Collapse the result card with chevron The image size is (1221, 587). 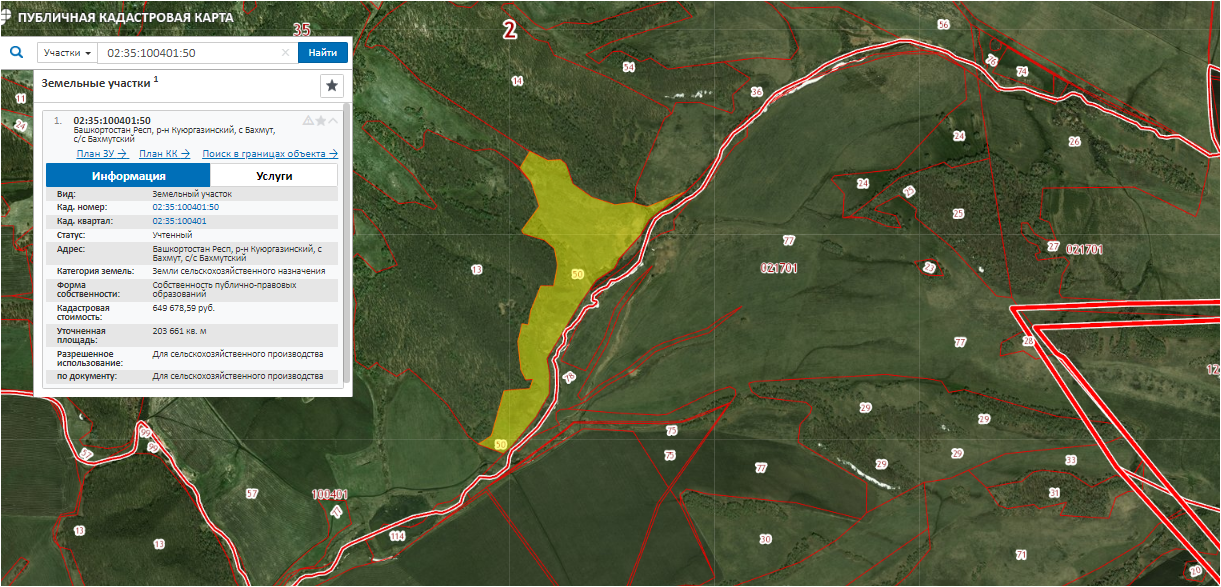[333, 120]
